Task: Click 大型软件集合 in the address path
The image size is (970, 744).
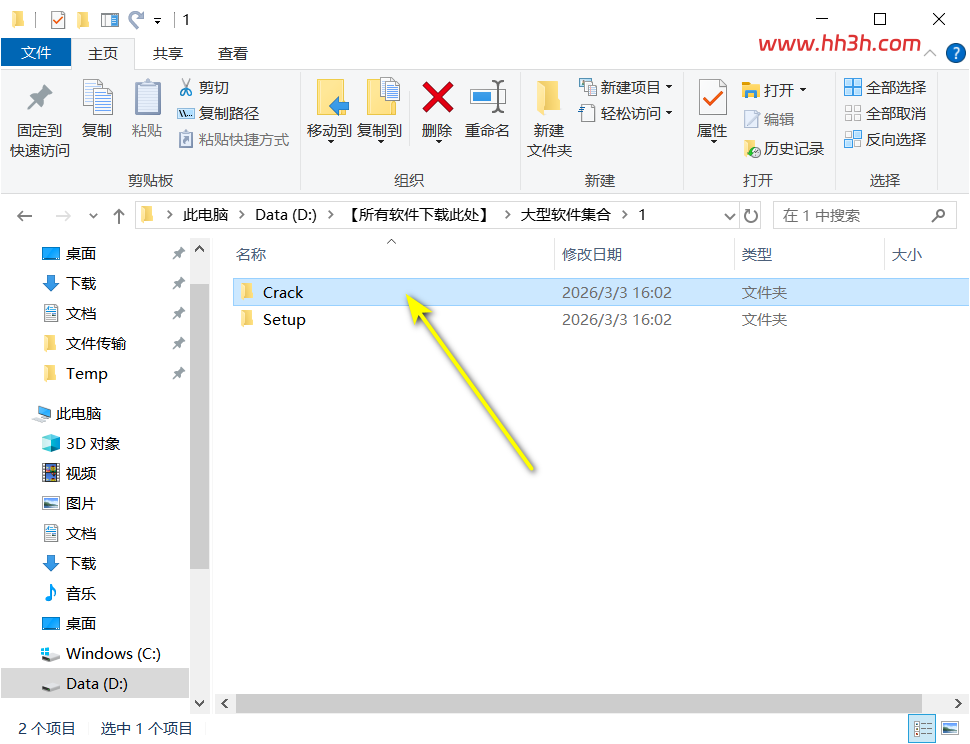Action: pyautogui.click(x=565, y=215)
